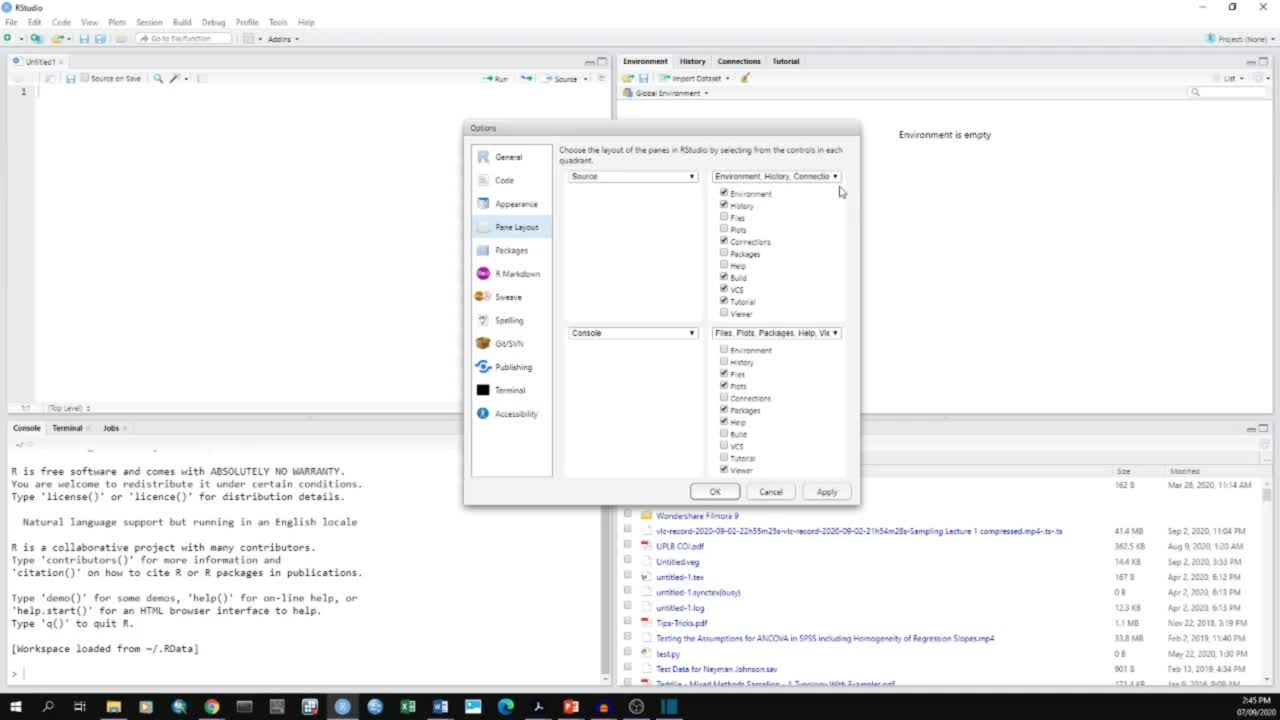The height and width of the screenshot is (720, 1280).
Task: Open the File menu
Action: tap(11, 22)
